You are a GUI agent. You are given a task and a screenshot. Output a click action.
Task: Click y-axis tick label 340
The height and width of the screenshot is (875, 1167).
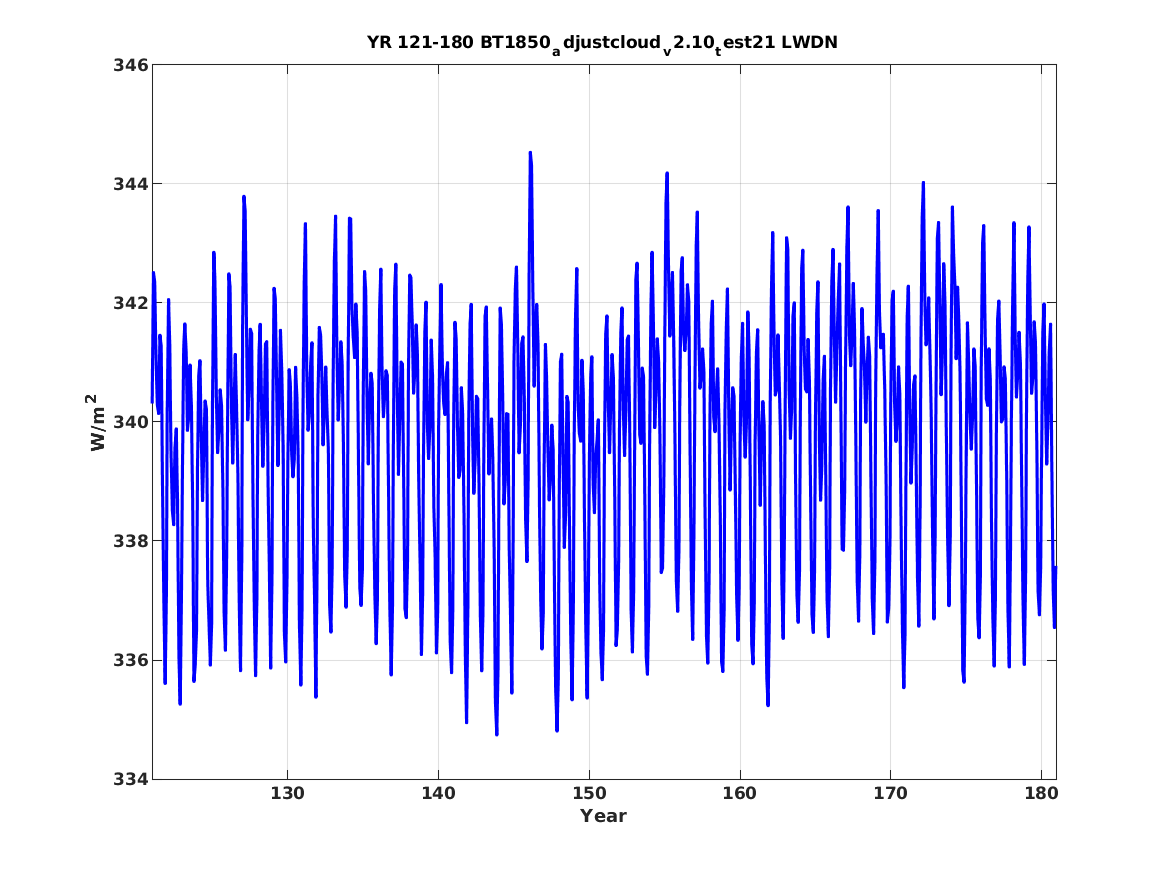[130, 422]
